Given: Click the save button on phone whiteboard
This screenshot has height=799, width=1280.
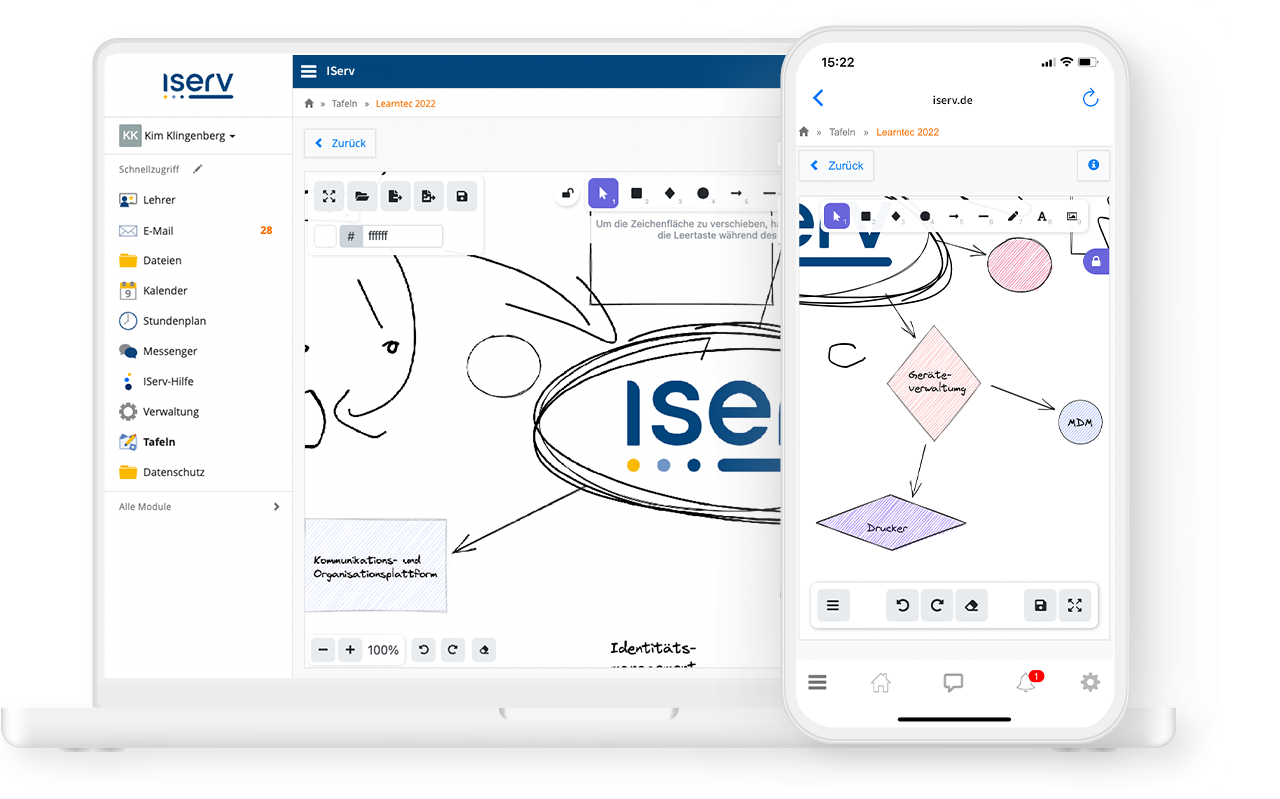Looking at the screenshot, I should point(1040,605).
